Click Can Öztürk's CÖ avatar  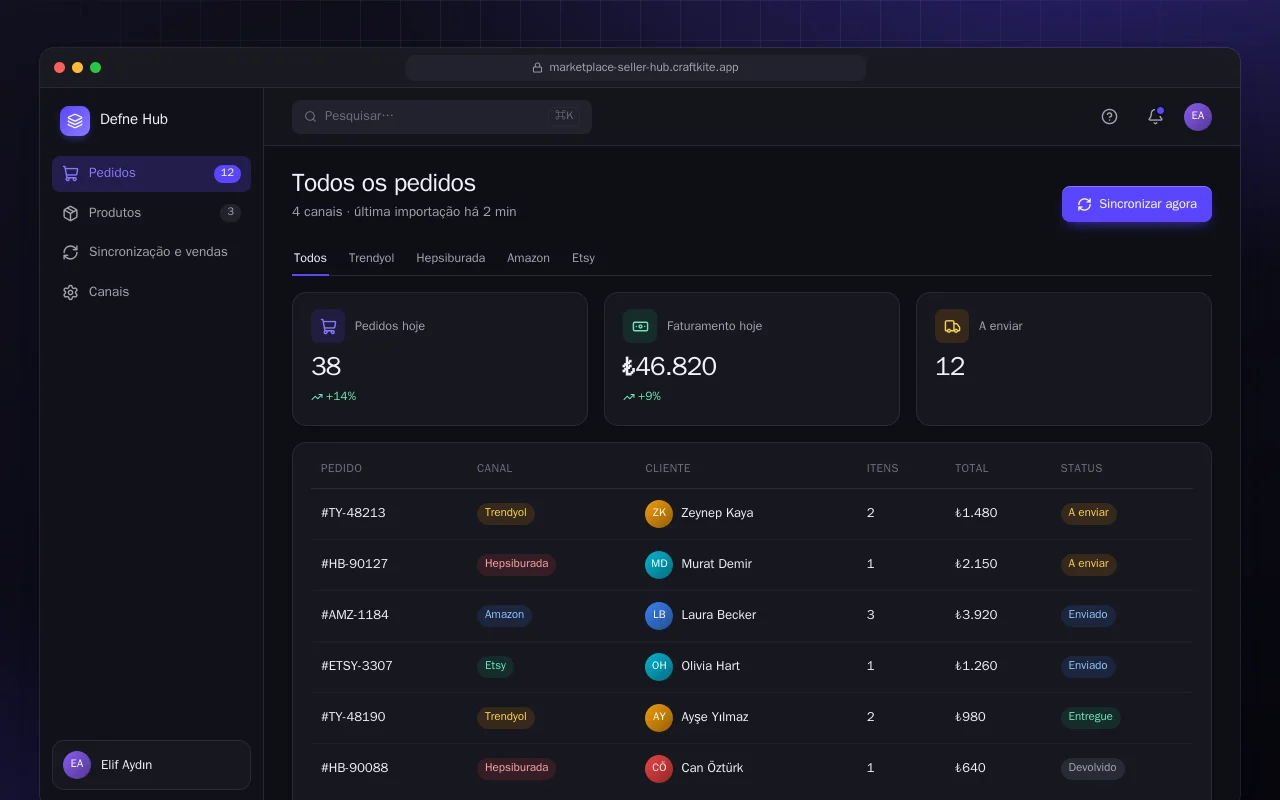tap(659, 768)
